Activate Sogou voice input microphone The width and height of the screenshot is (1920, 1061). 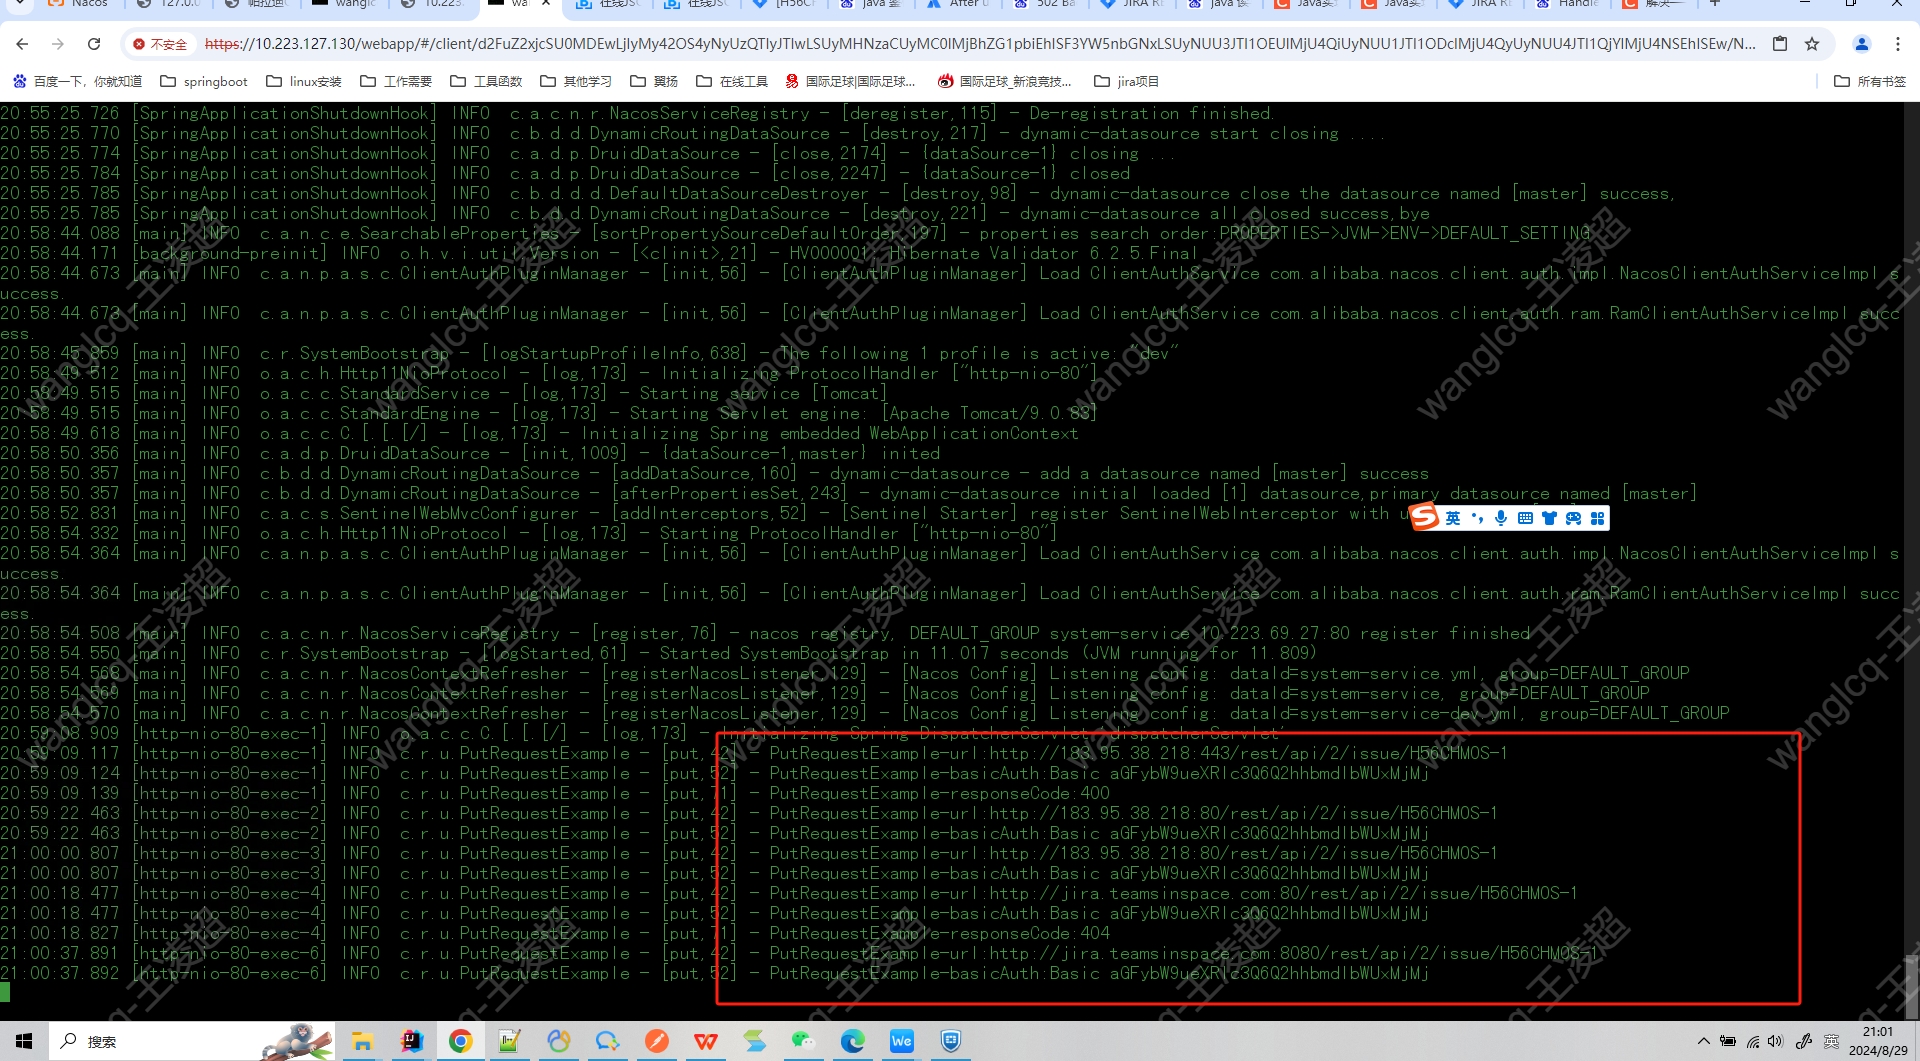1500,518
